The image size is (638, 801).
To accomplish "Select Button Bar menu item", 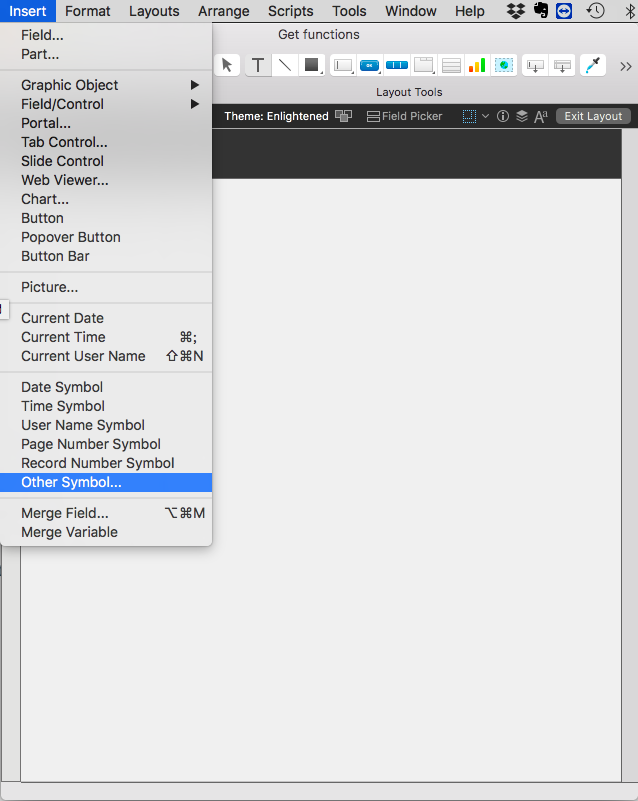I will (106, 256).
